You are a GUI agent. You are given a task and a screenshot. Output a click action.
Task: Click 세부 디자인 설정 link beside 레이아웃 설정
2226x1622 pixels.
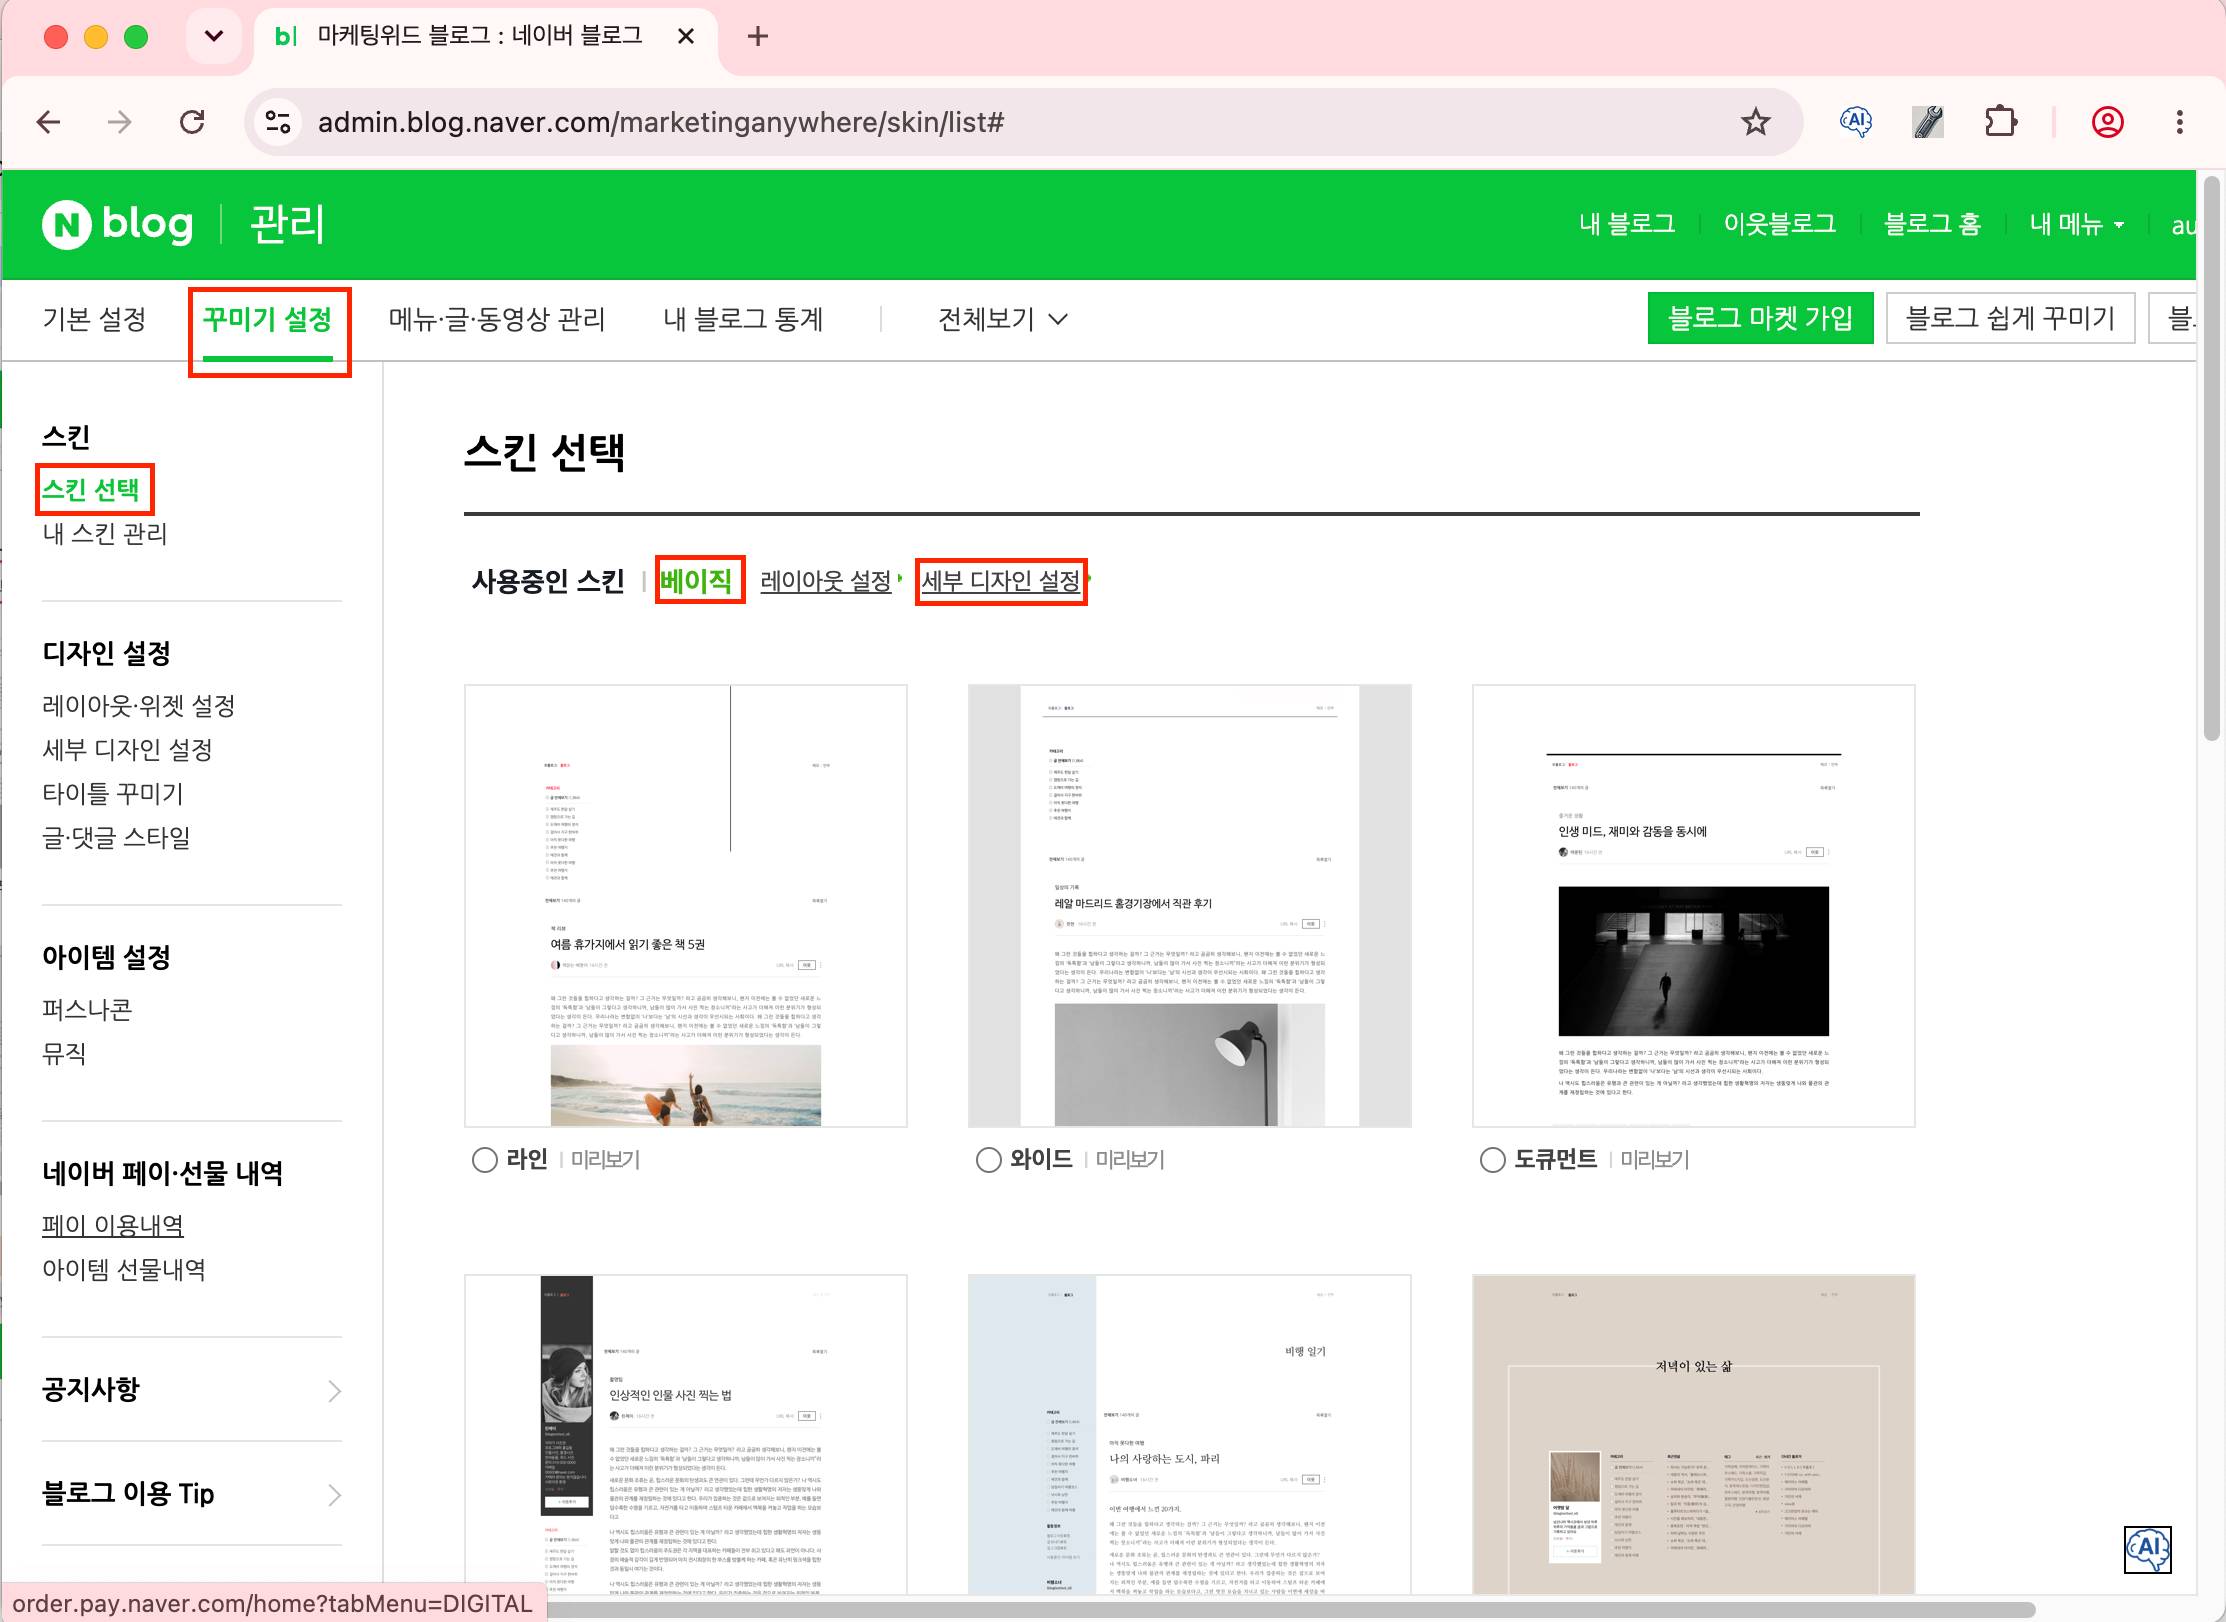pyautogui.click(x=1001, y=581)
